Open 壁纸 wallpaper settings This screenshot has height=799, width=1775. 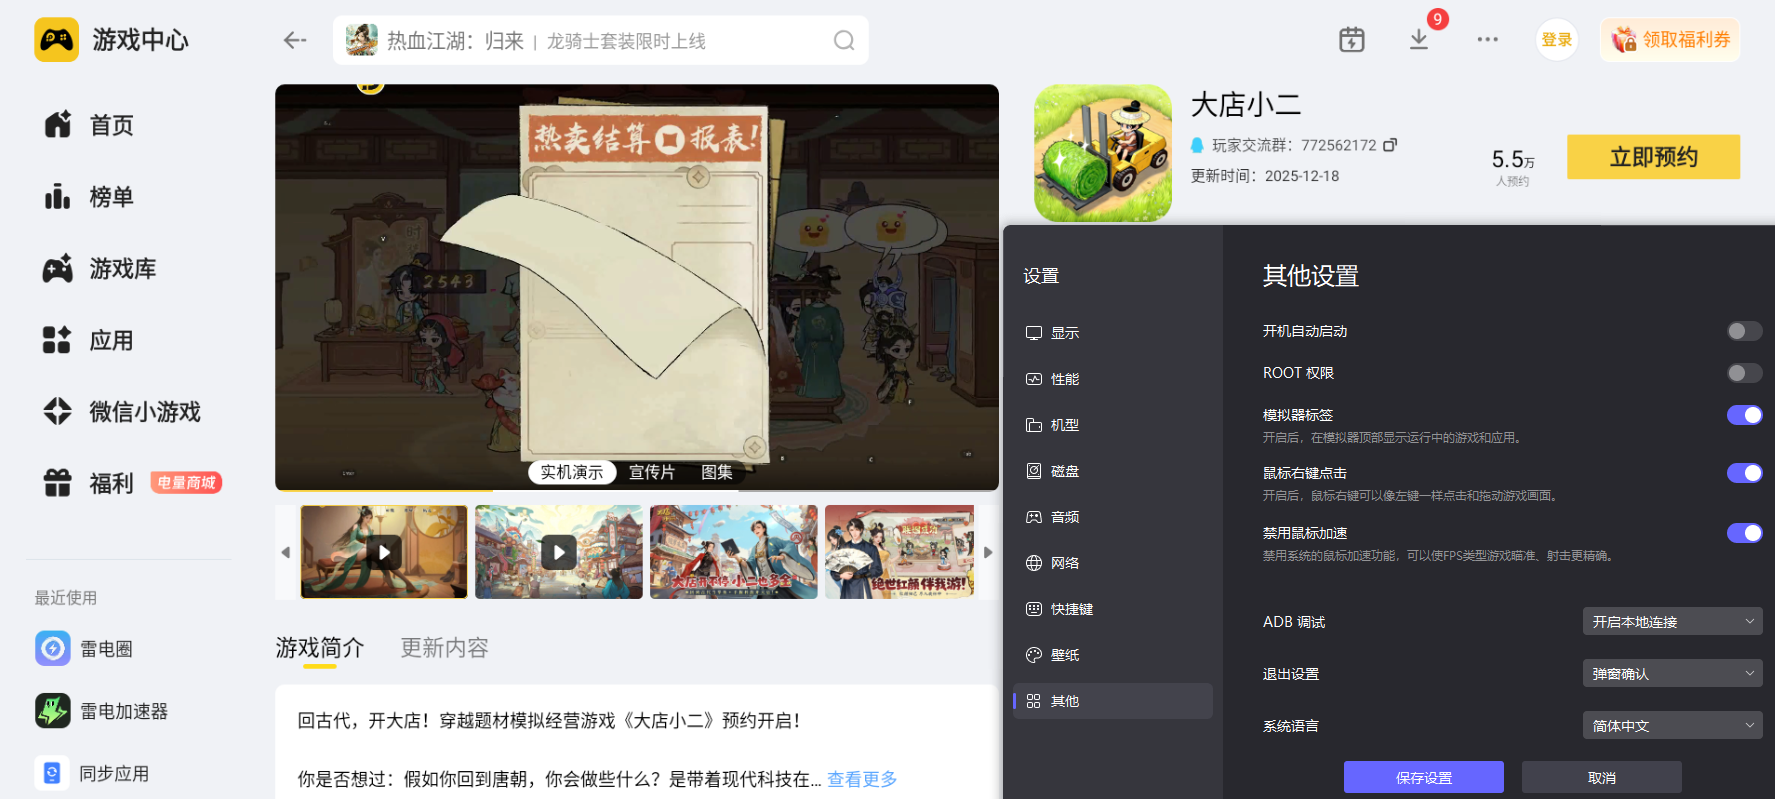(1113, 655)
